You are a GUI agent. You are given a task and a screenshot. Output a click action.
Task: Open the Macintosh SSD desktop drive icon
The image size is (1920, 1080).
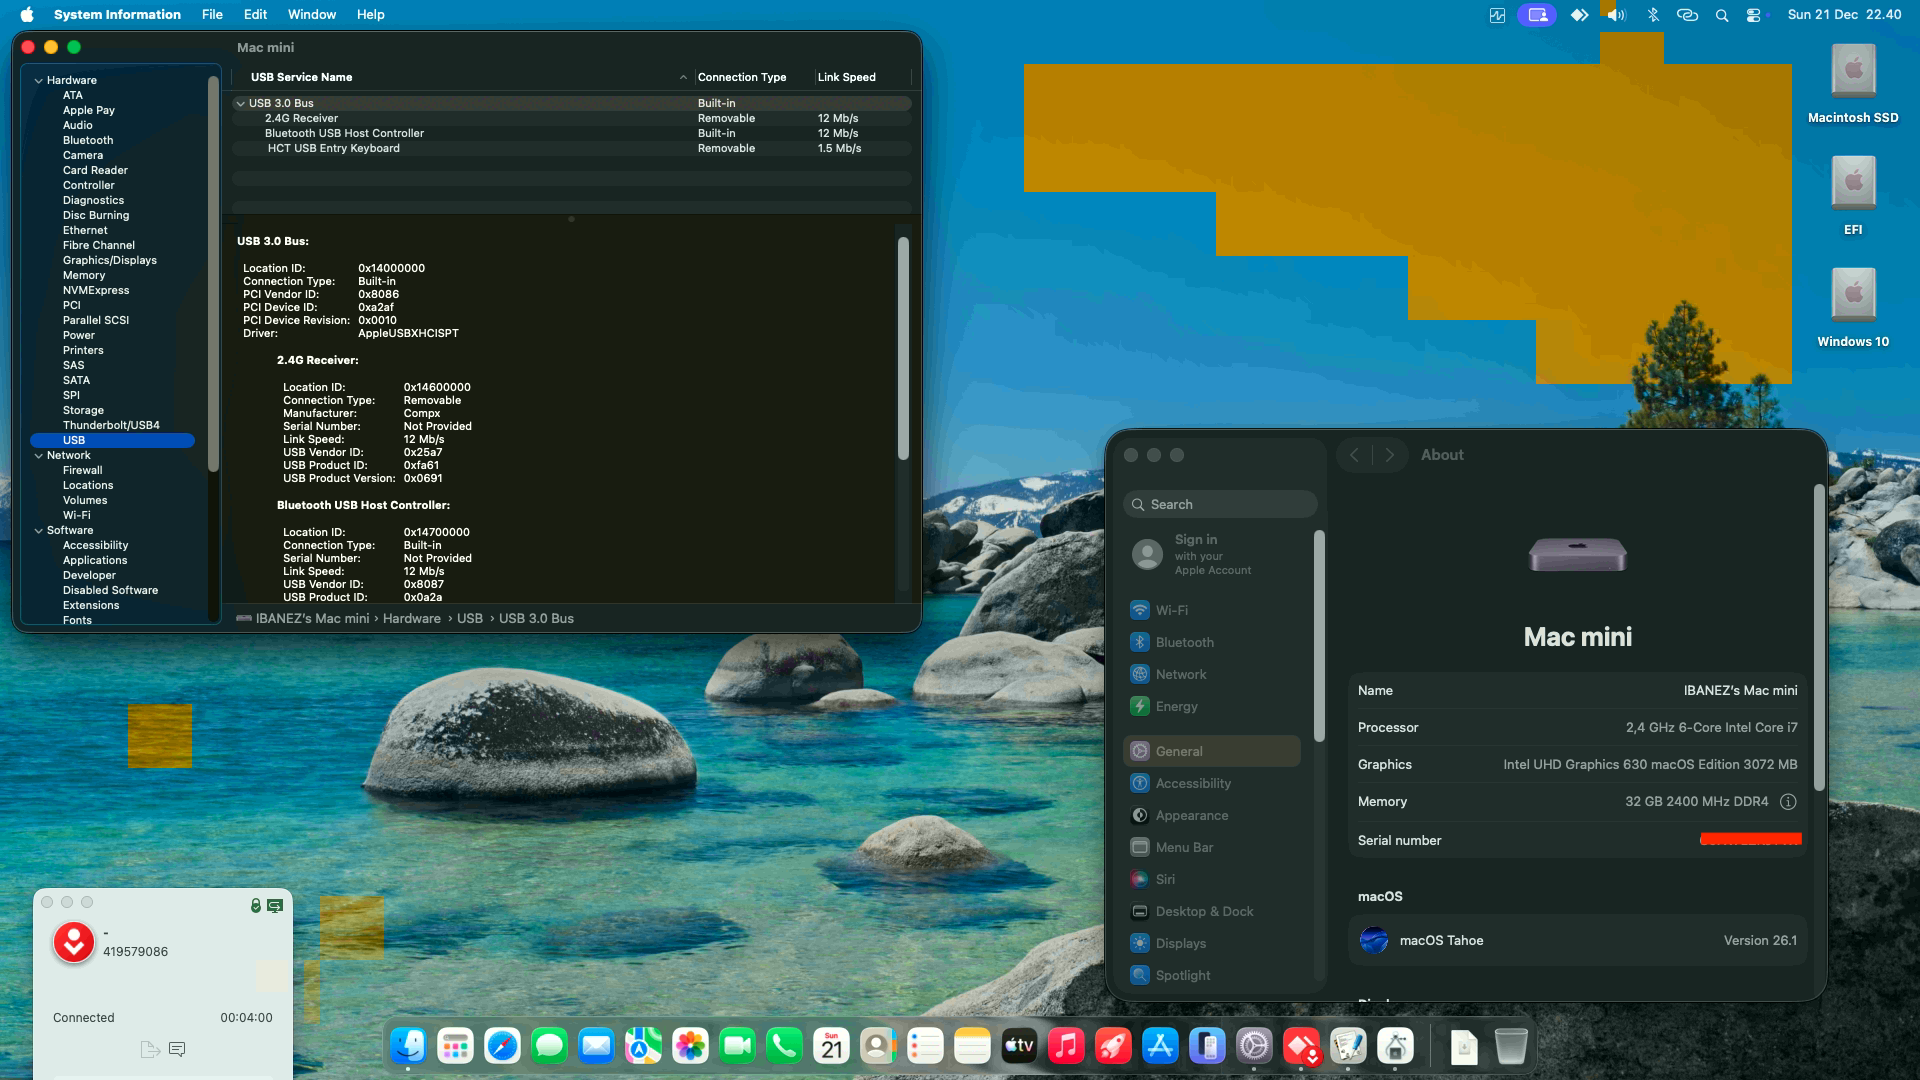(x=1853, y=72)
